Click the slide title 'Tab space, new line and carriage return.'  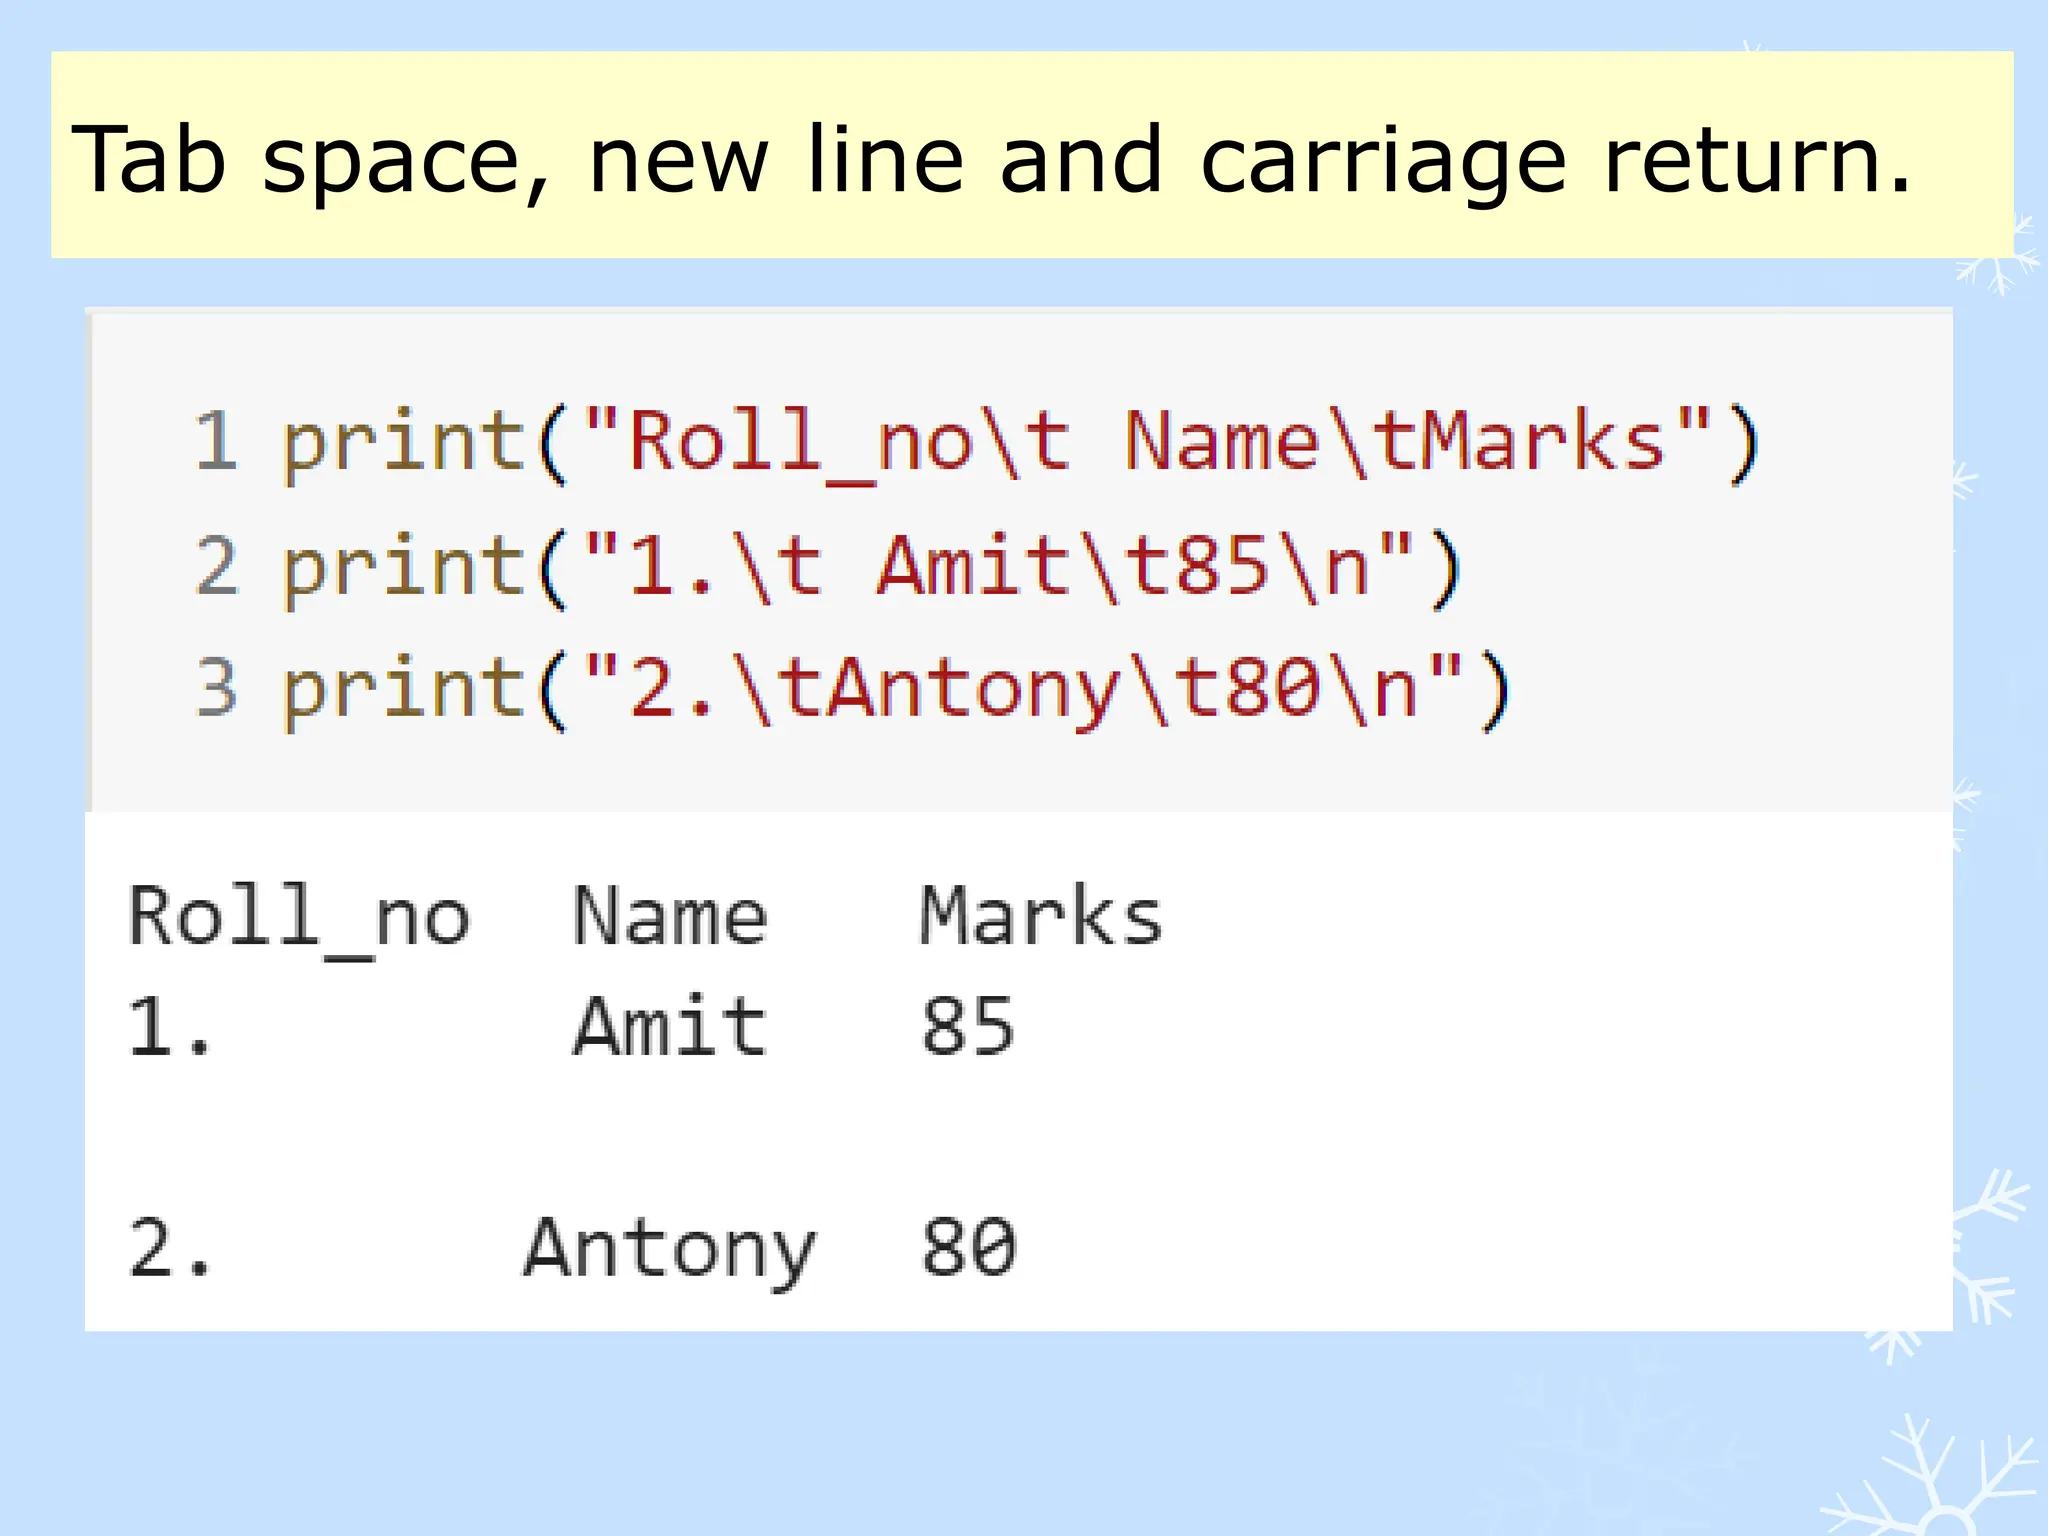click(991, 160)
